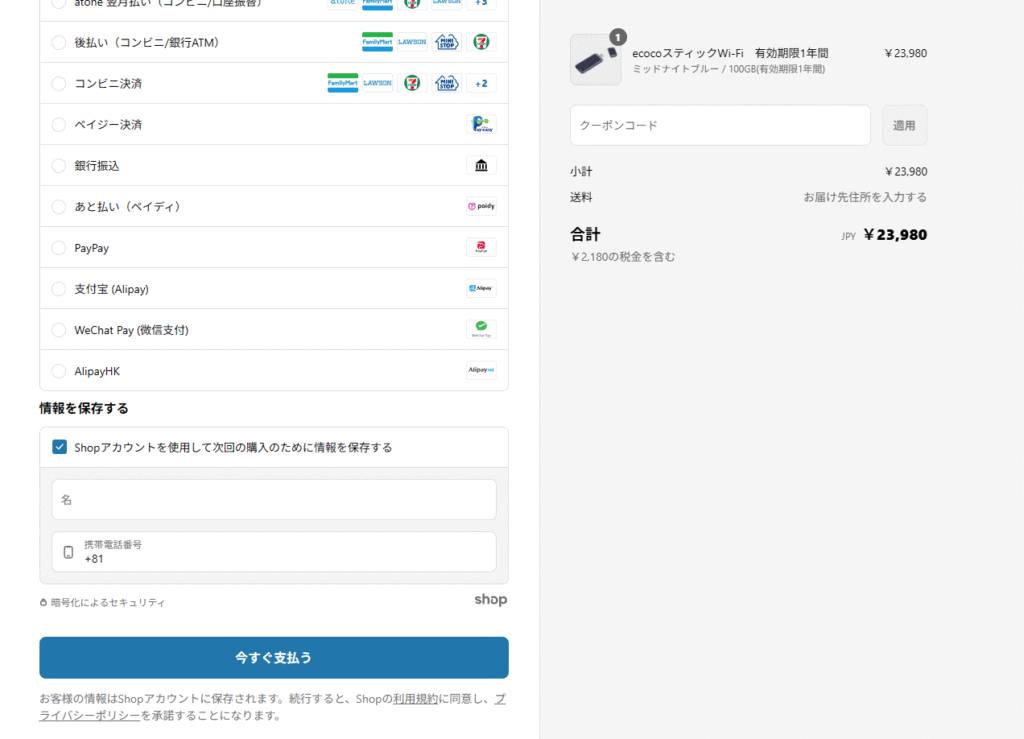Expand the +2 more stores badge
Viewport: 1024px width, 739px height.
coord(481,83)
